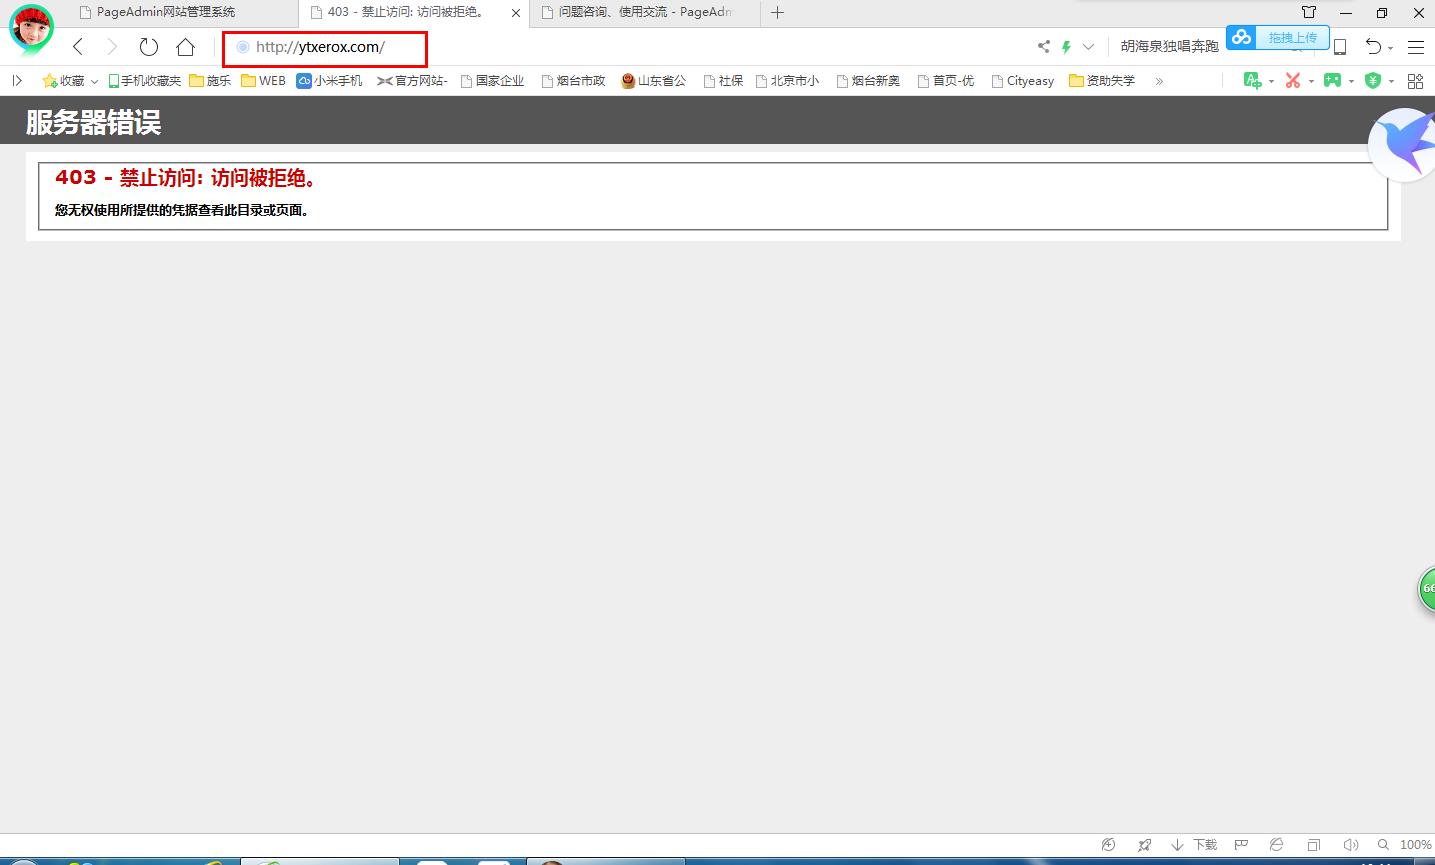The height and width of the screenshot is (865, 1435).
Task: Open the hamburger main menu
Action: click(x=1416, y=47)
